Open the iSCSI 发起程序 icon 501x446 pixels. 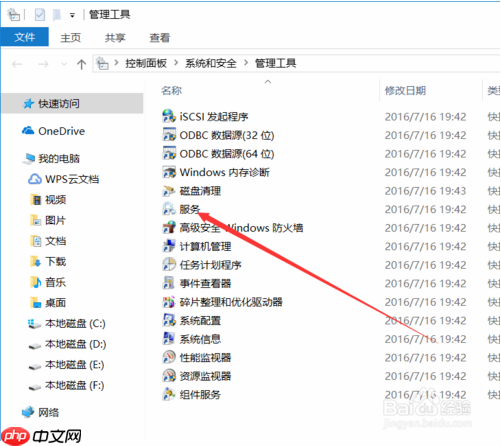click(x=169, y=116)
